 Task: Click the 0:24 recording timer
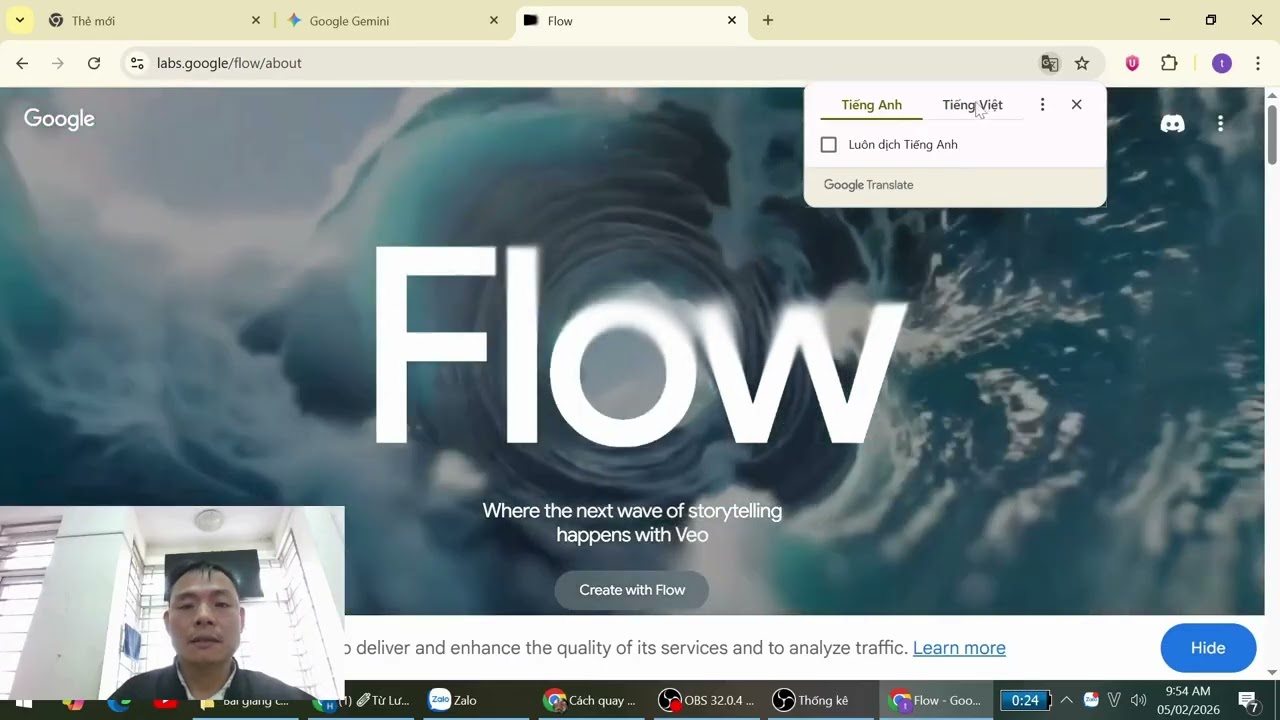coord(1025,700)
